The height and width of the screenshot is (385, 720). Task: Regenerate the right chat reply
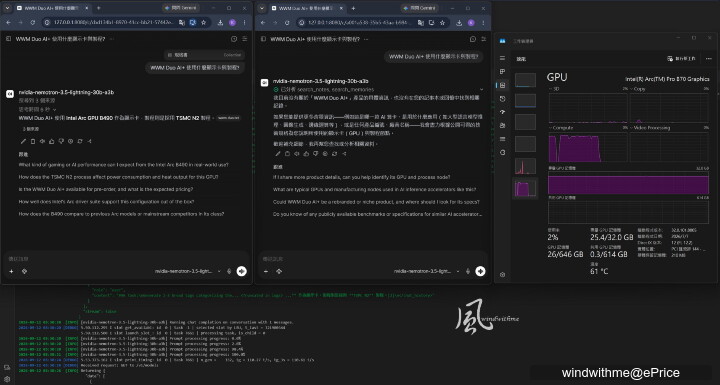[x=334, y=154]
